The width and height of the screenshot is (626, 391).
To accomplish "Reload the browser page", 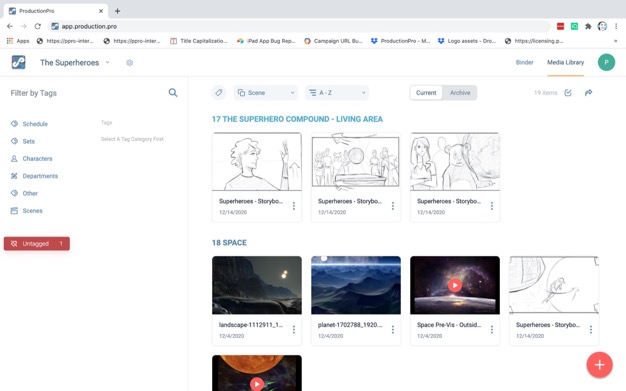I will click(x=38, y=26).
